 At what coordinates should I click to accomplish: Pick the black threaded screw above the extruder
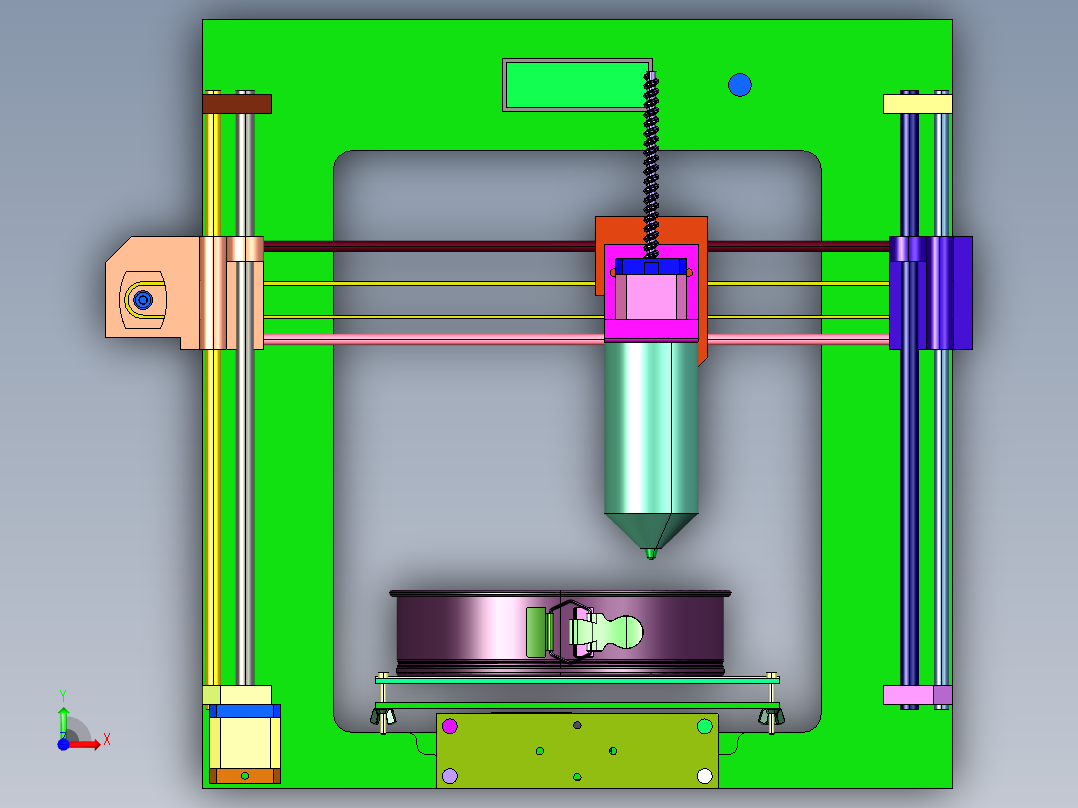pyautogui.click(x=650, y=165)
